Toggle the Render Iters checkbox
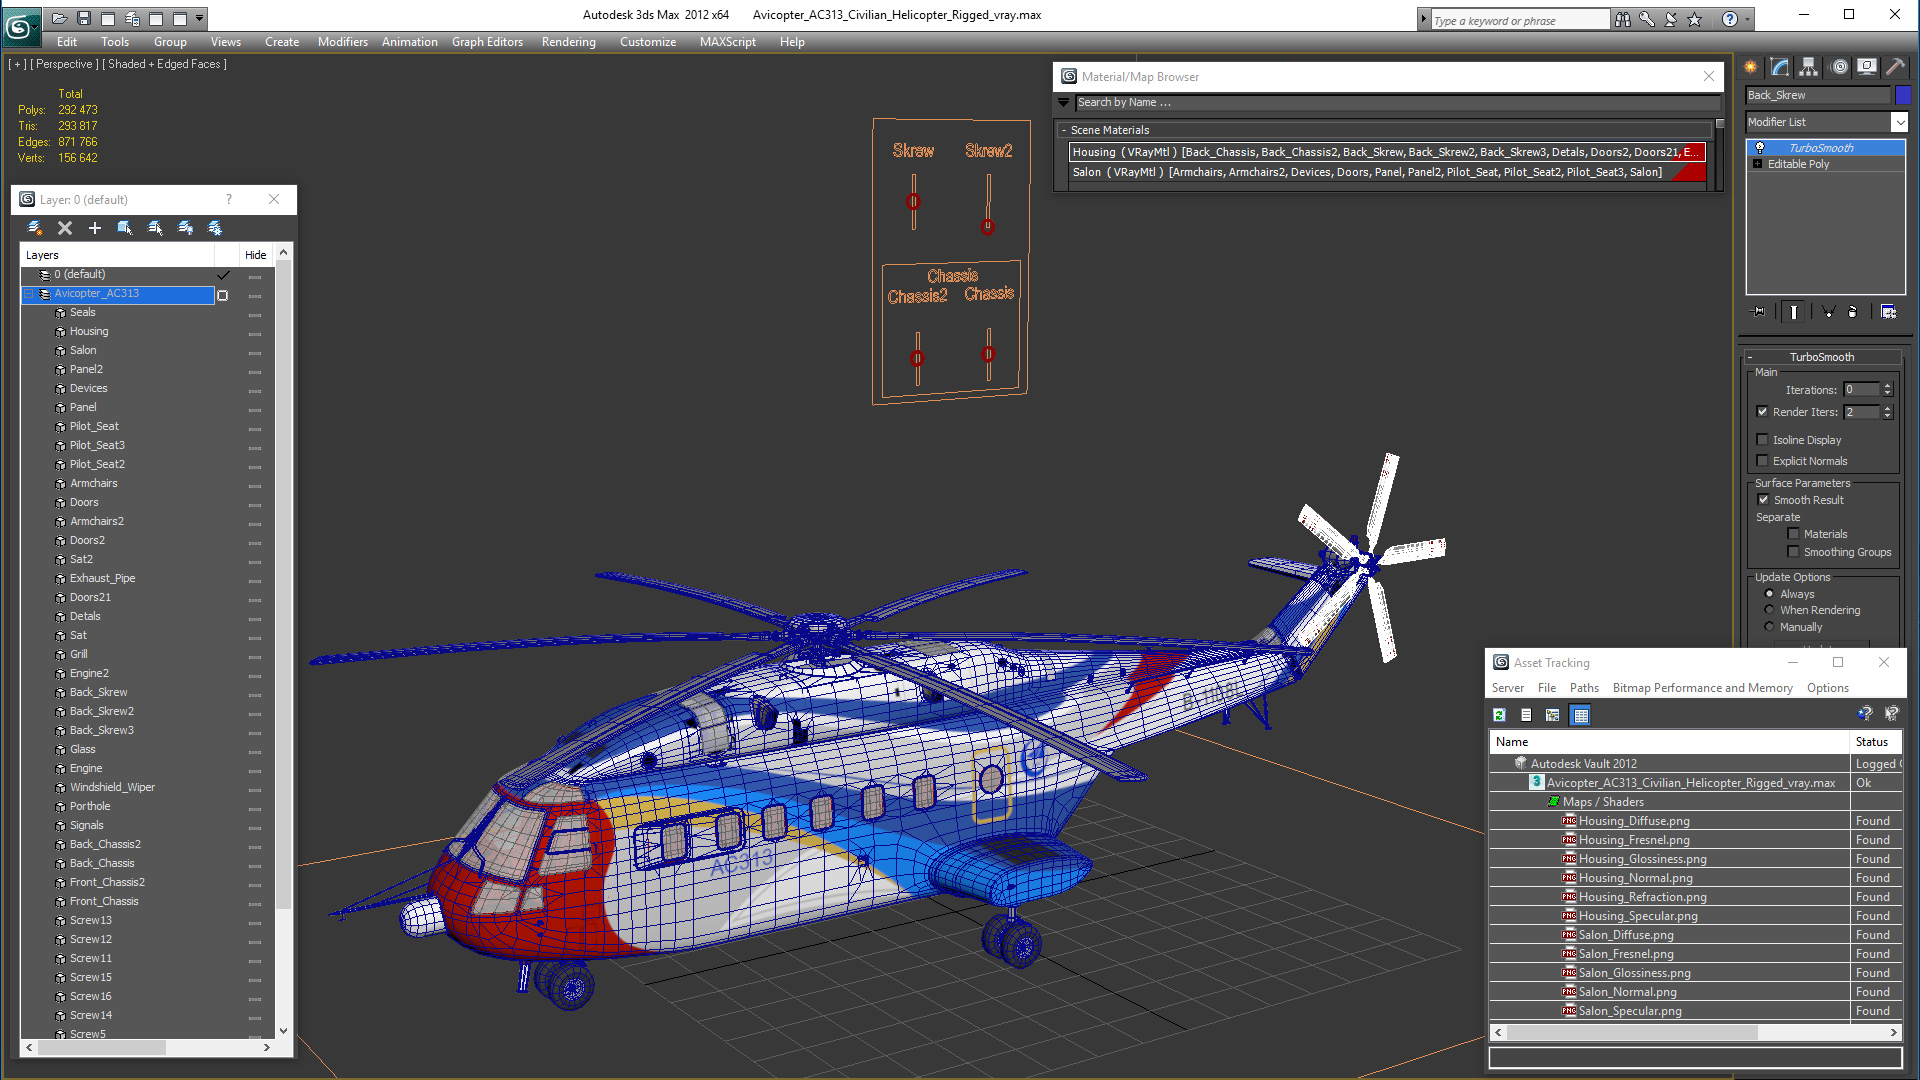The width and height of the screenshot is (1920, 1080). (x=1763, y=412)
